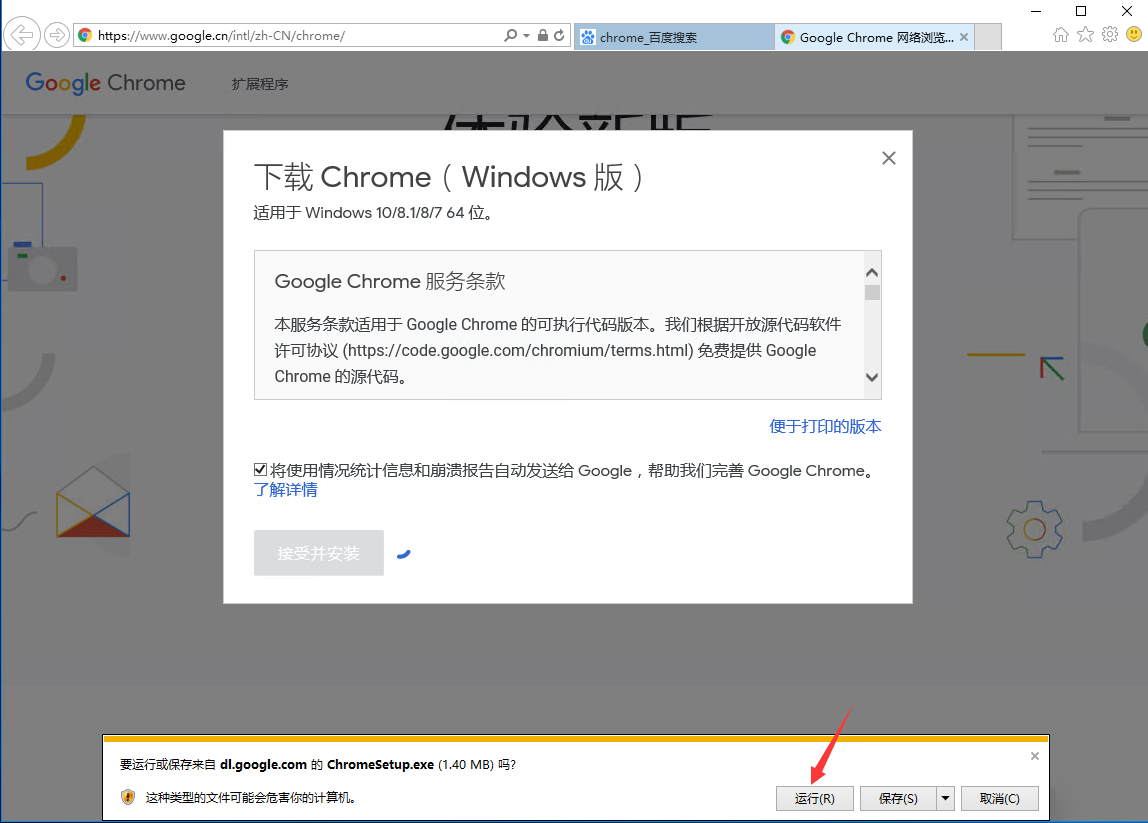Click the Google Chrome logo

(105, 83)
